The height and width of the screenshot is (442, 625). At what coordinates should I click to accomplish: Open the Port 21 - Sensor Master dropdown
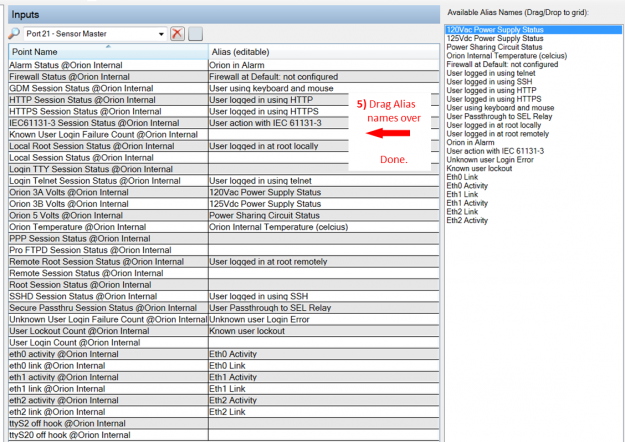click(161, 34)
